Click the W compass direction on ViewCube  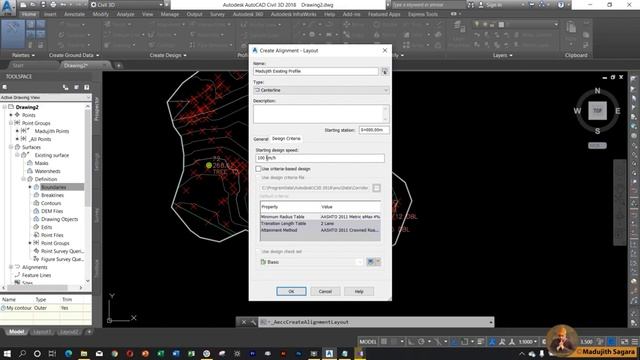577,111
